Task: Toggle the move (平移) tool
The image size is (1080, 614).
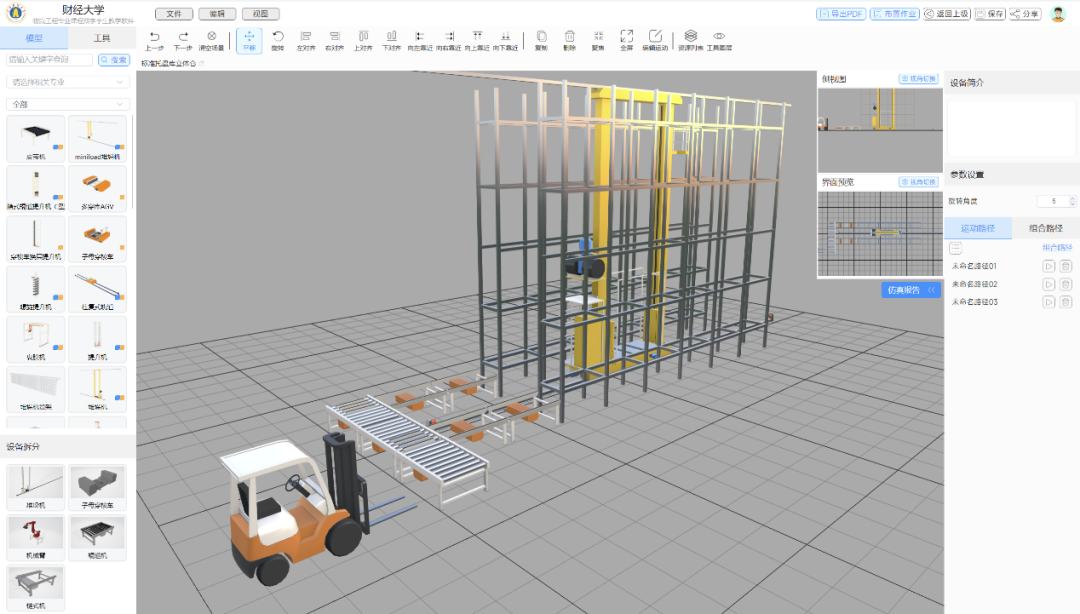Action: (x=249, y=36)
